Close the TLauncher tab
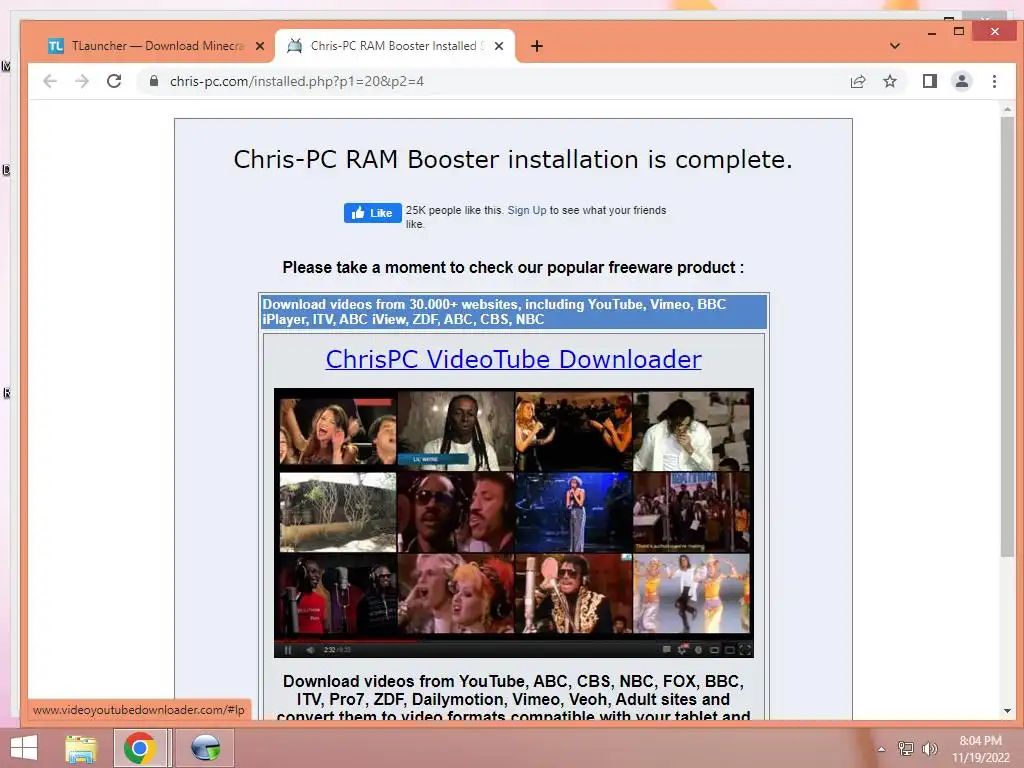1024x768 pixels. (x=260, y=46)
